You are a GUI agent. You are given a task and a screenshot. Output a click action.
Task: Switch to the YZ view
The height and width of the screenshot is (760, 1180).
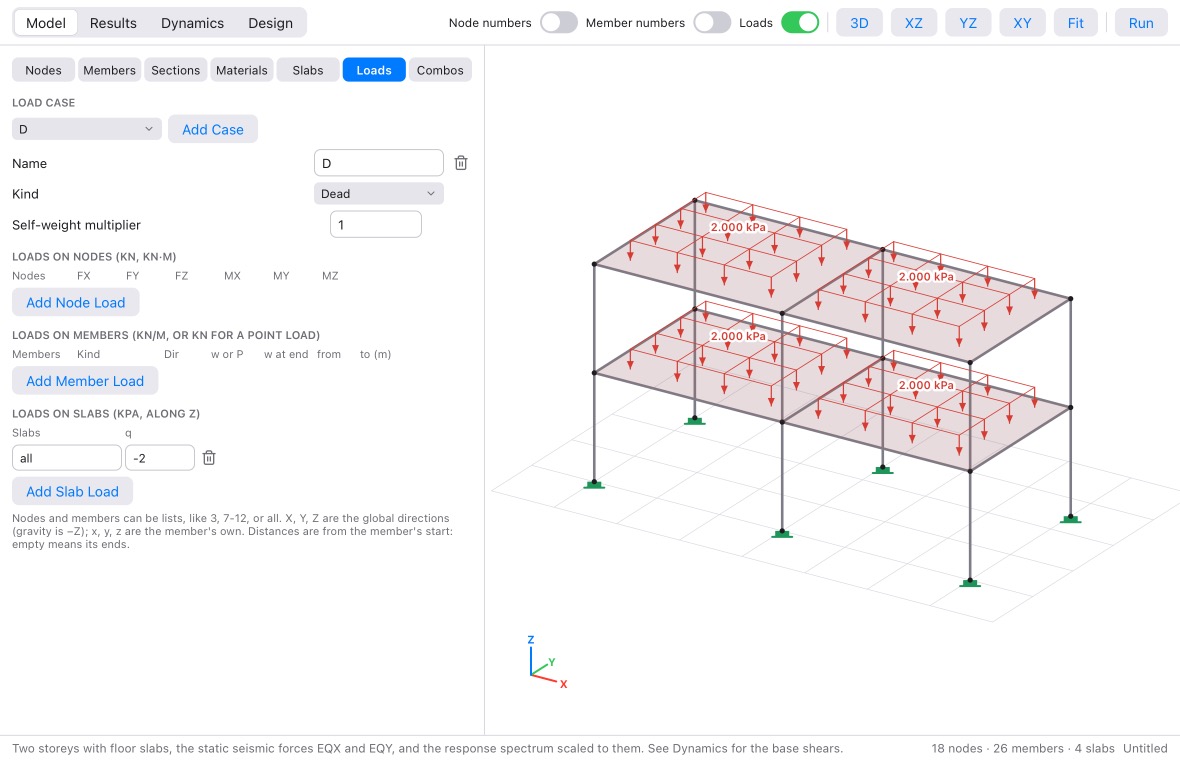click(968, 23)
